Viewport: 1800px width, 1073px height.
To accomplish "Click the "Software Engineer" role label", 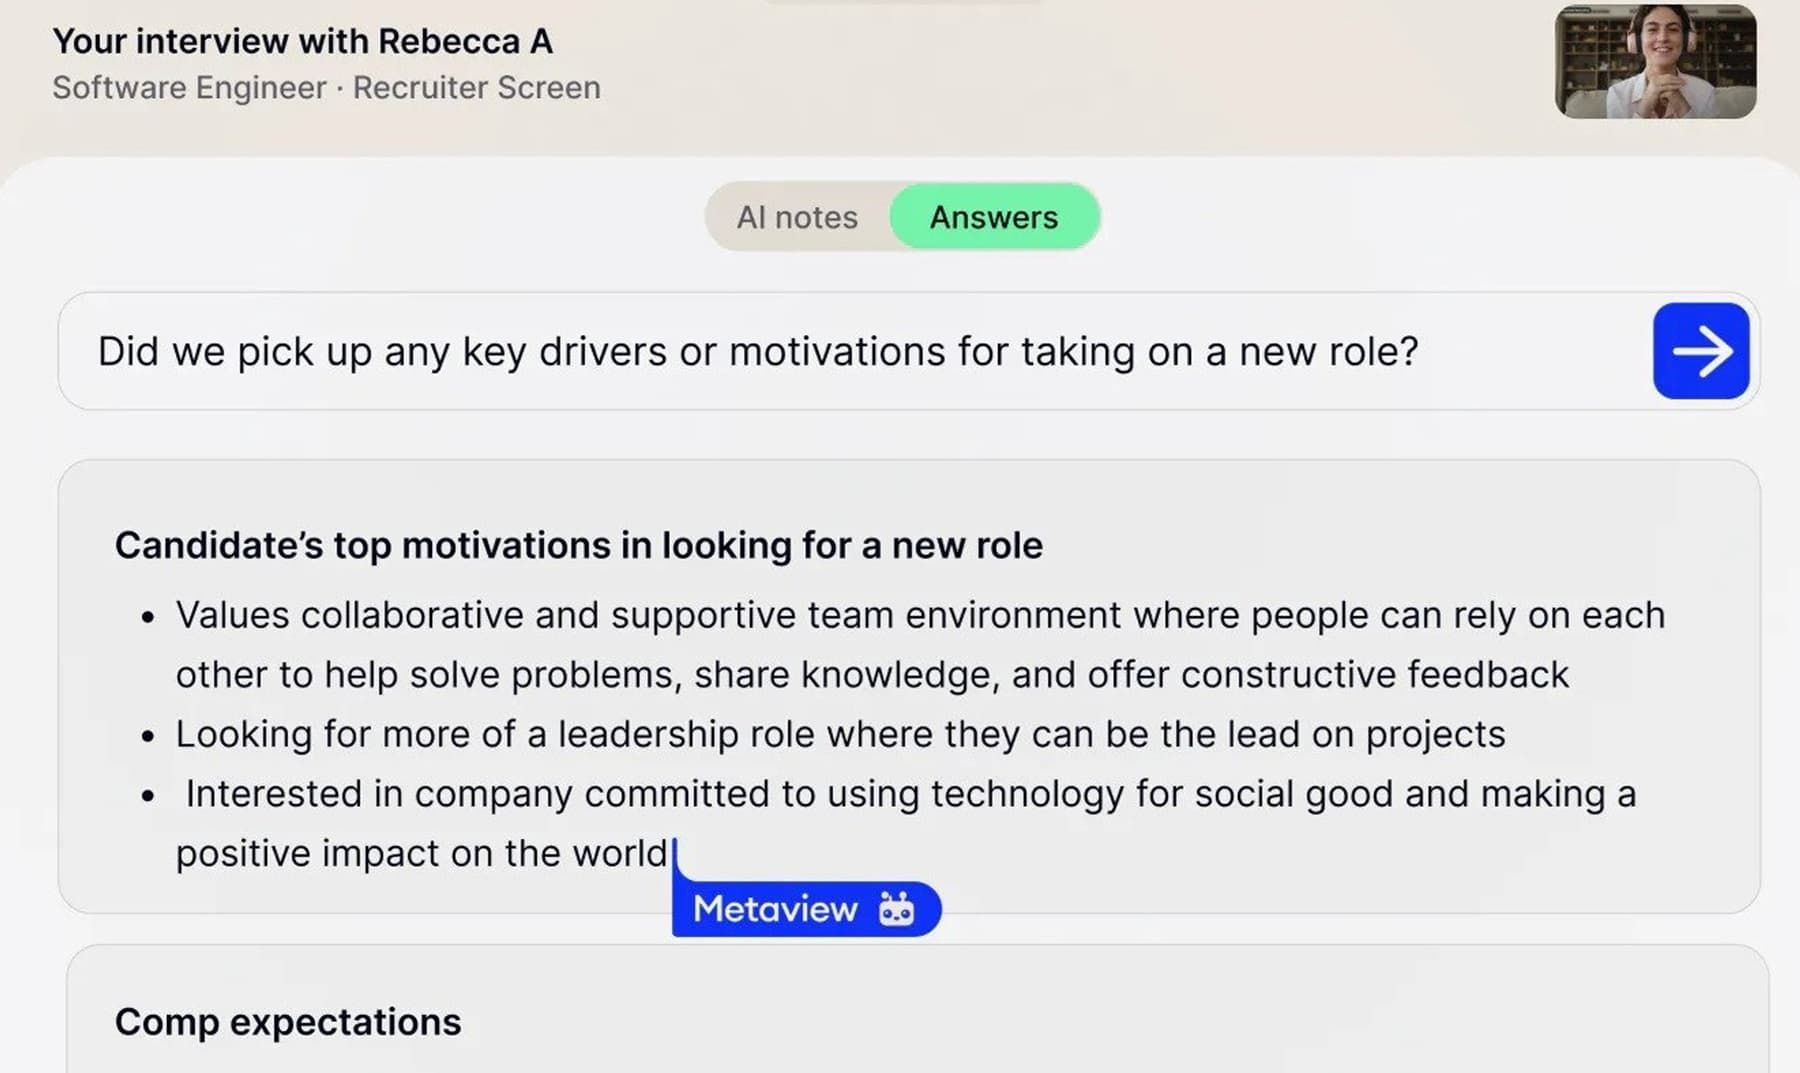I will pyautogui.click(x=189, y=88).
